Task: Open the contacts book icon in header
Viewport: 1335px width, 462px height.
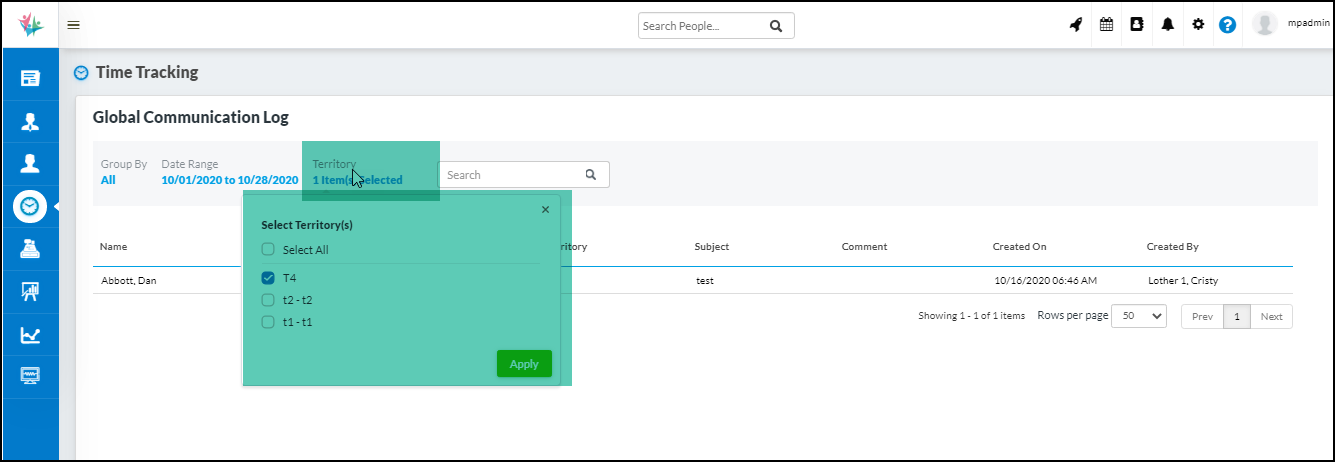Action: pos(1137,25)
